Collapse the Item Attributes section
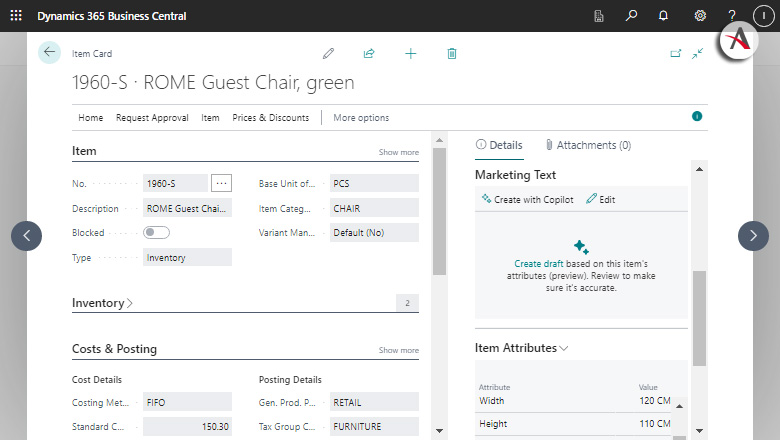Screen dimensions: 780x440 click(x=521, y=348)
